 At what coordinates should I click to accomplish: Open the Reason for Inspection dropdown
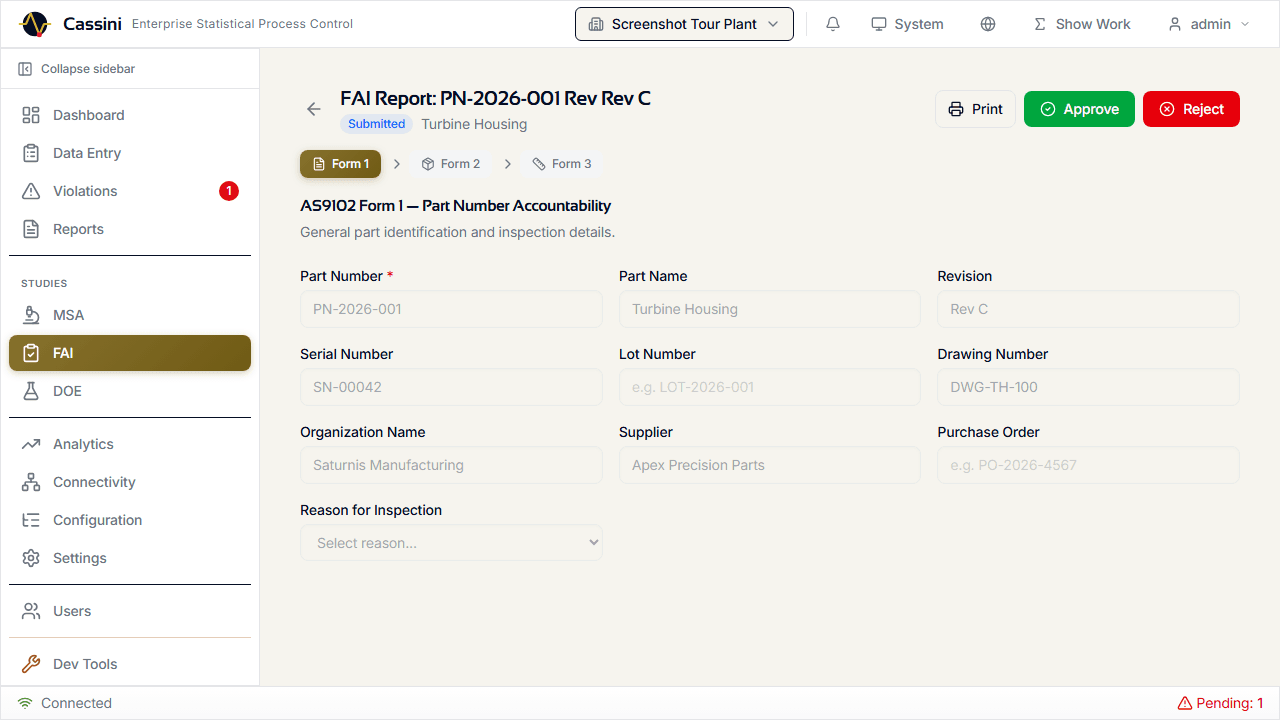pos(451,542)
